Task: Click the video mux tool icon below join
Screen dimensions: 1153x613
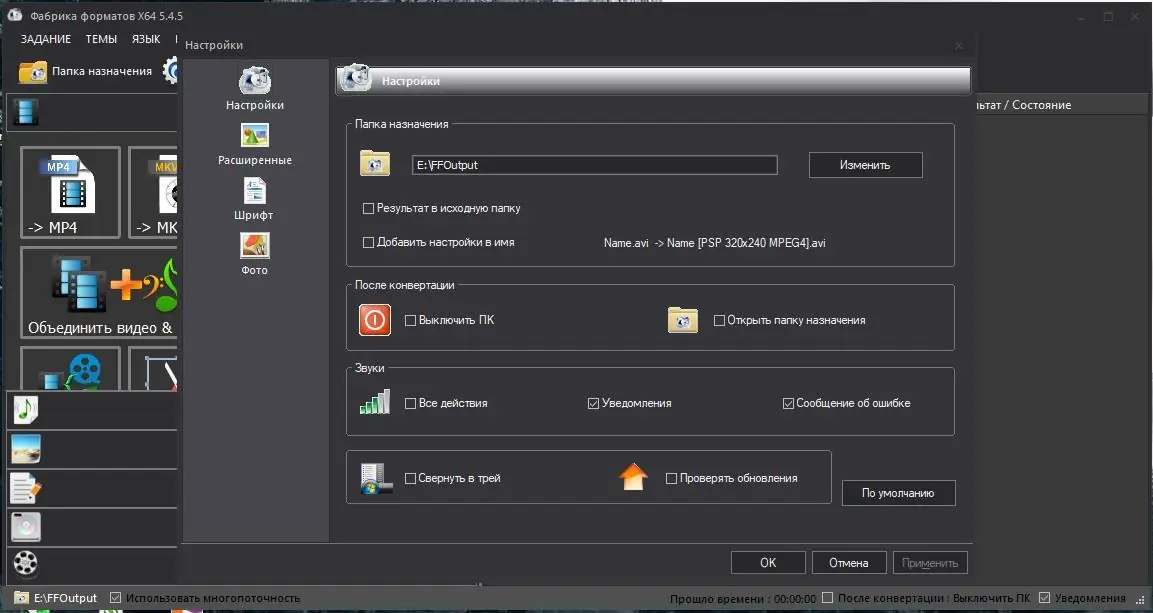Action: pyautogui.click(x=71, y=369)
